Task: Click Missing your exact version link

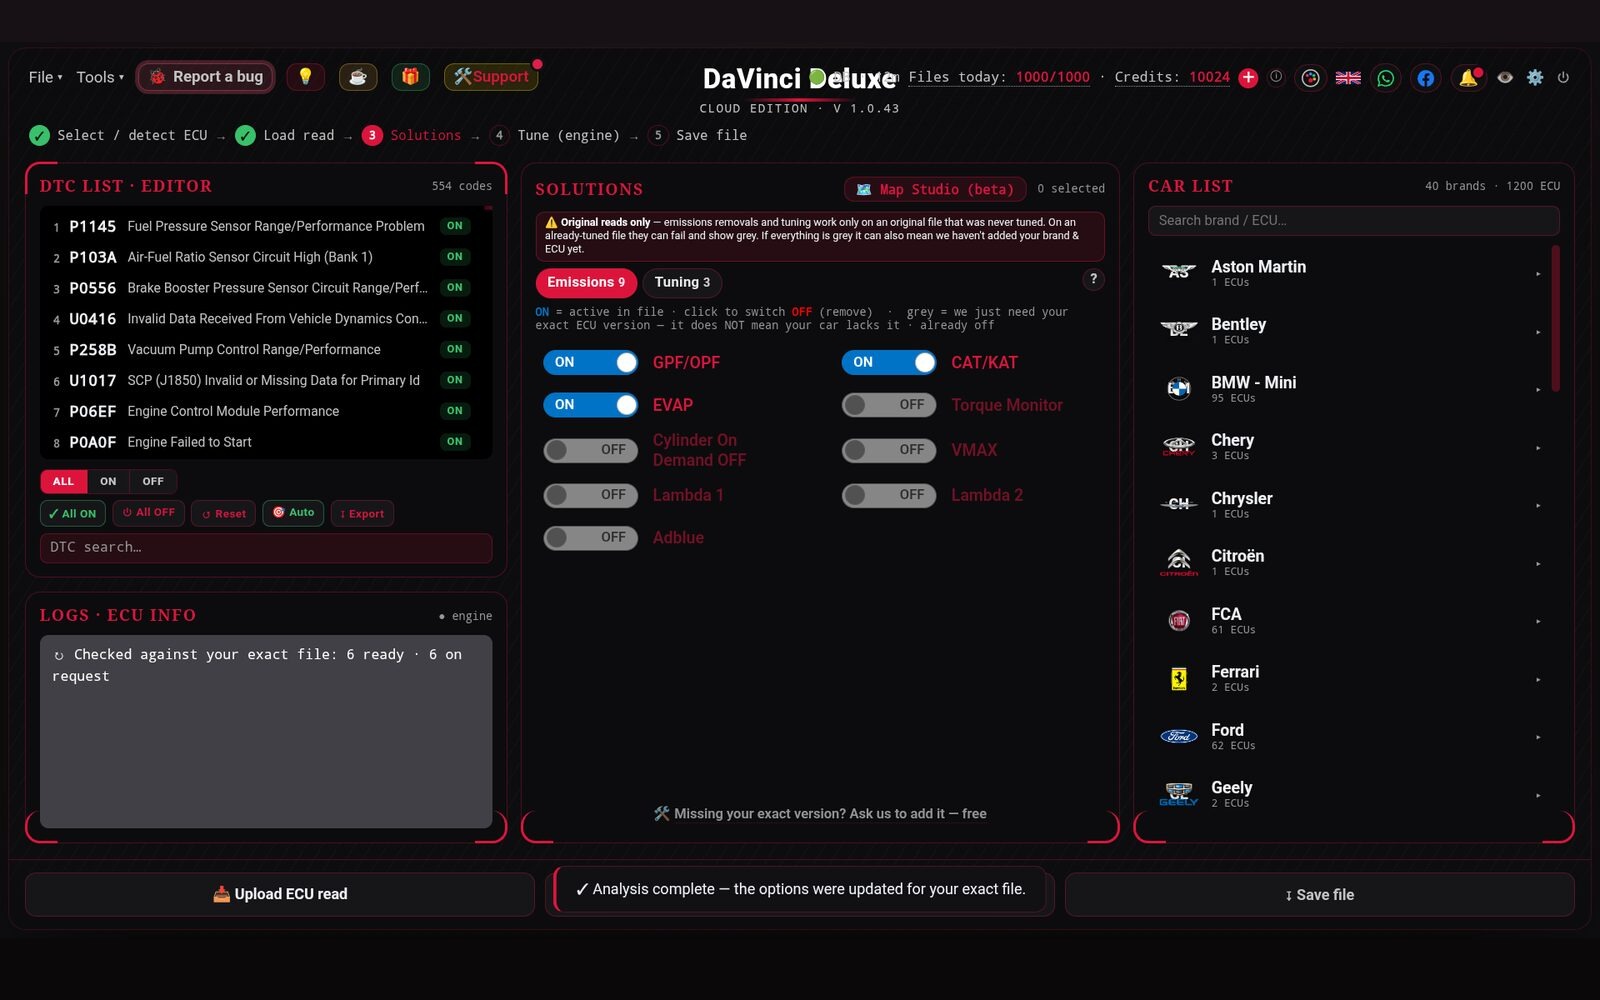Action: point(820,814)
